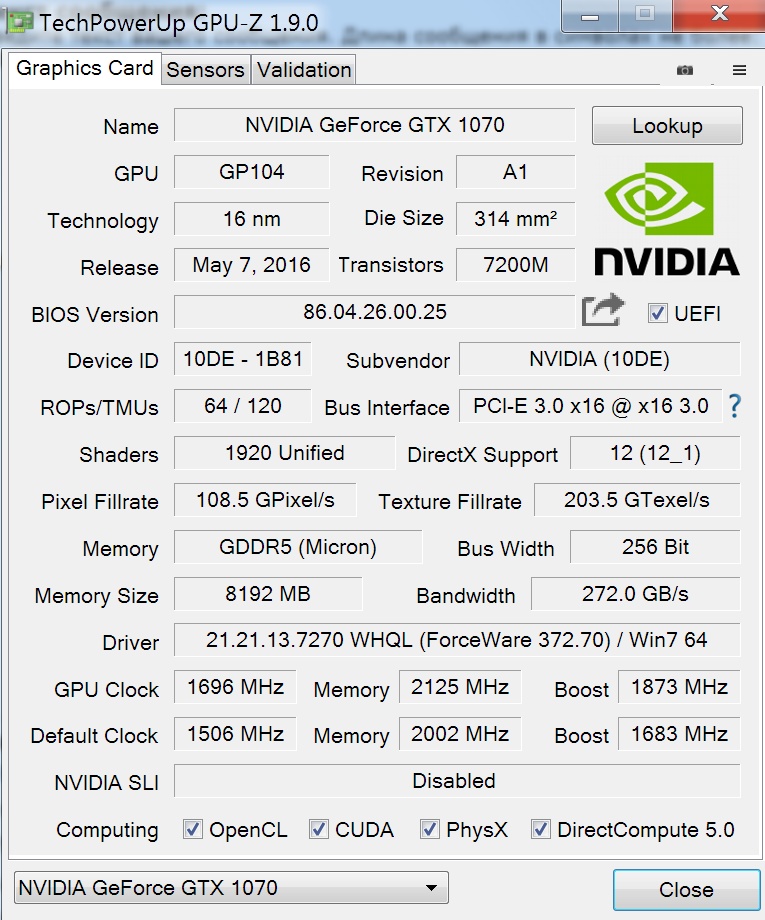Switch to the Validation tab
Viewport: 765px width, 920px height.
(304, 70)
